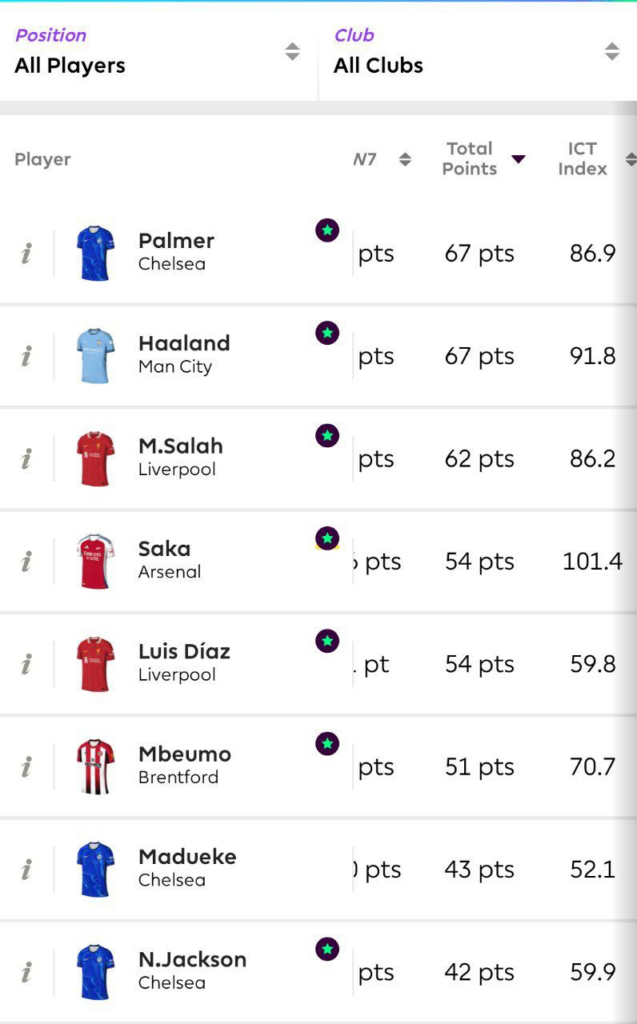
Task: Tap the star badge on Saka's row
Action: [x=327, y=538]
